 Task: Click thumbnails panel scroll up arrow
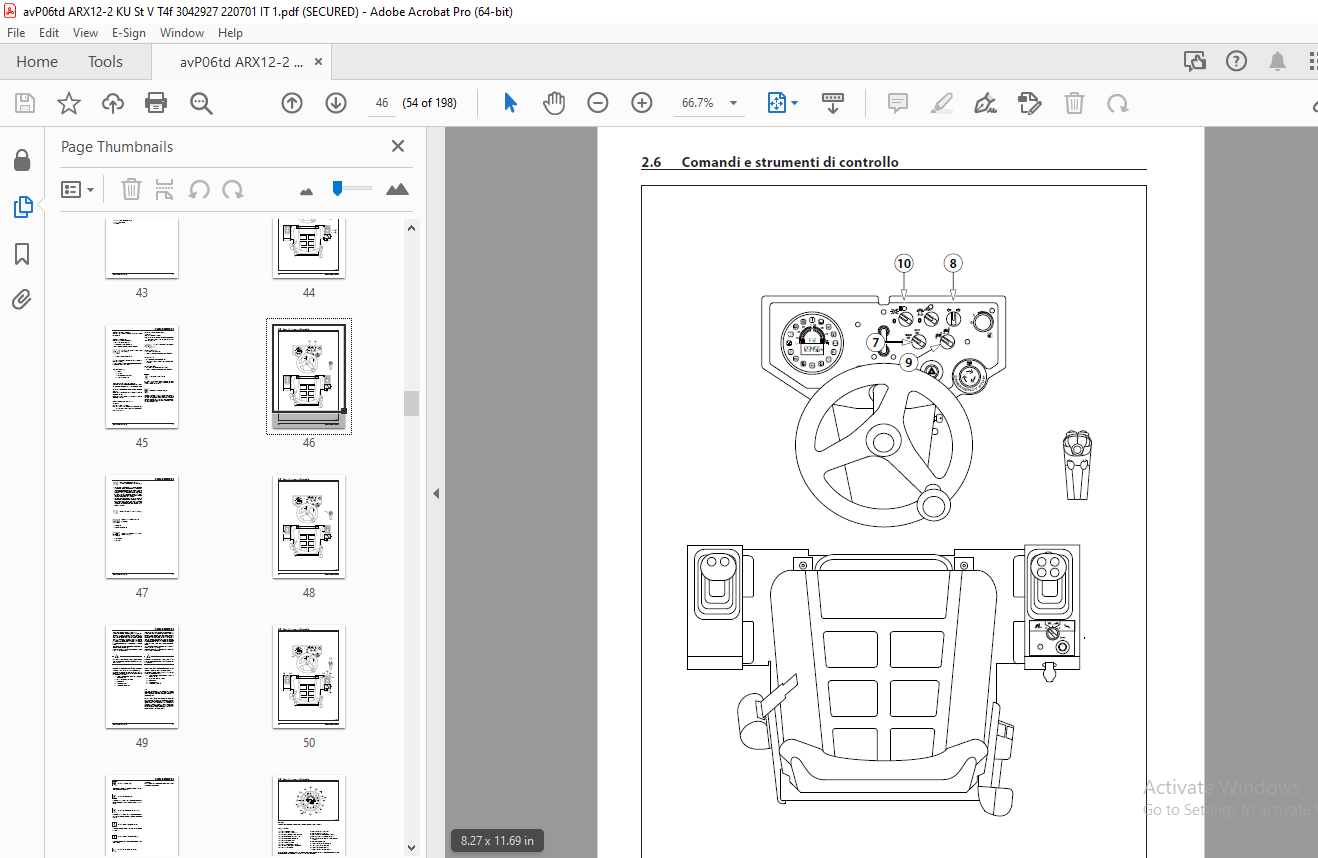click(411, 228)
